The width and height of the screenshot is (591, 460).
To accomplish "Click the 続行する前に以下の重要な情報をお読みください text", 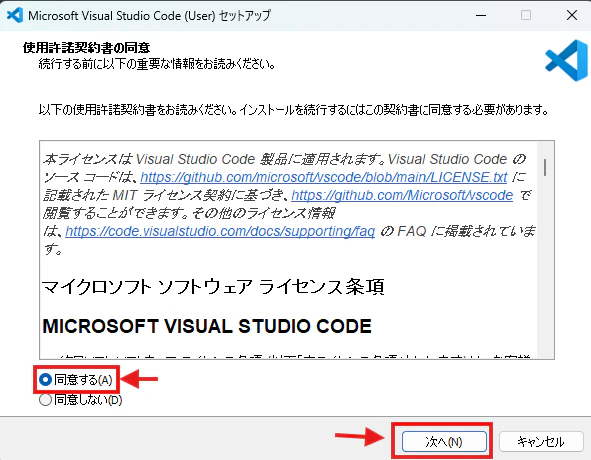I will coord(156,64).
